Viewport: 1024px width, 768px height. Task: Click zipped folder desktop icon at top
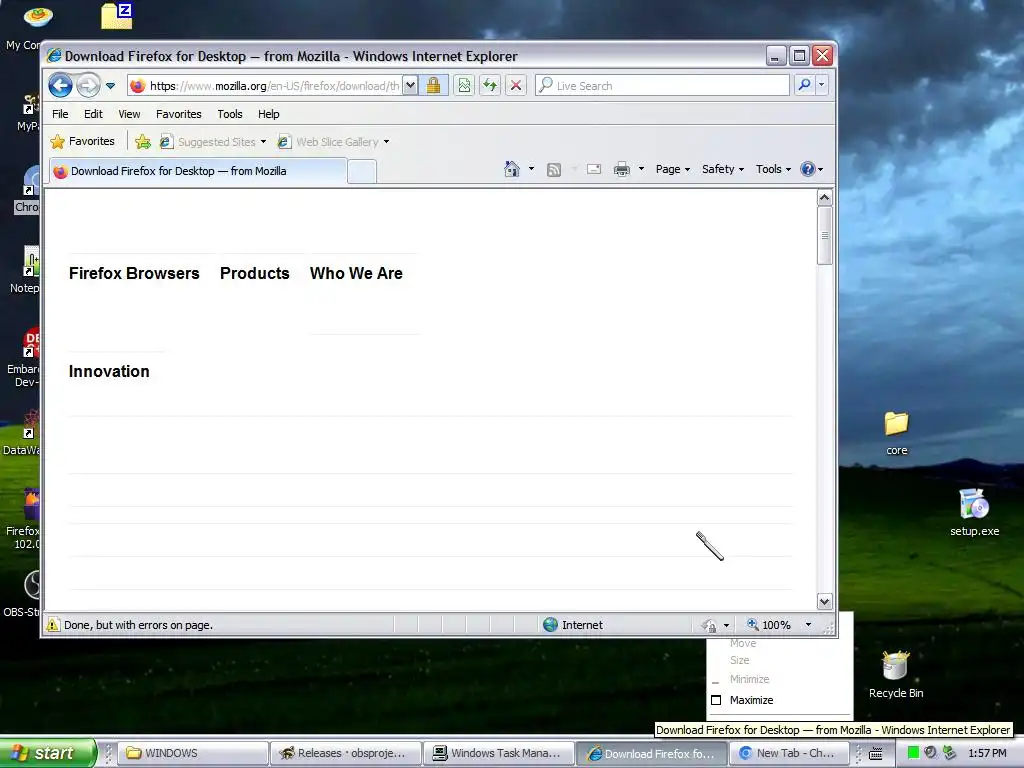[117, 16]
